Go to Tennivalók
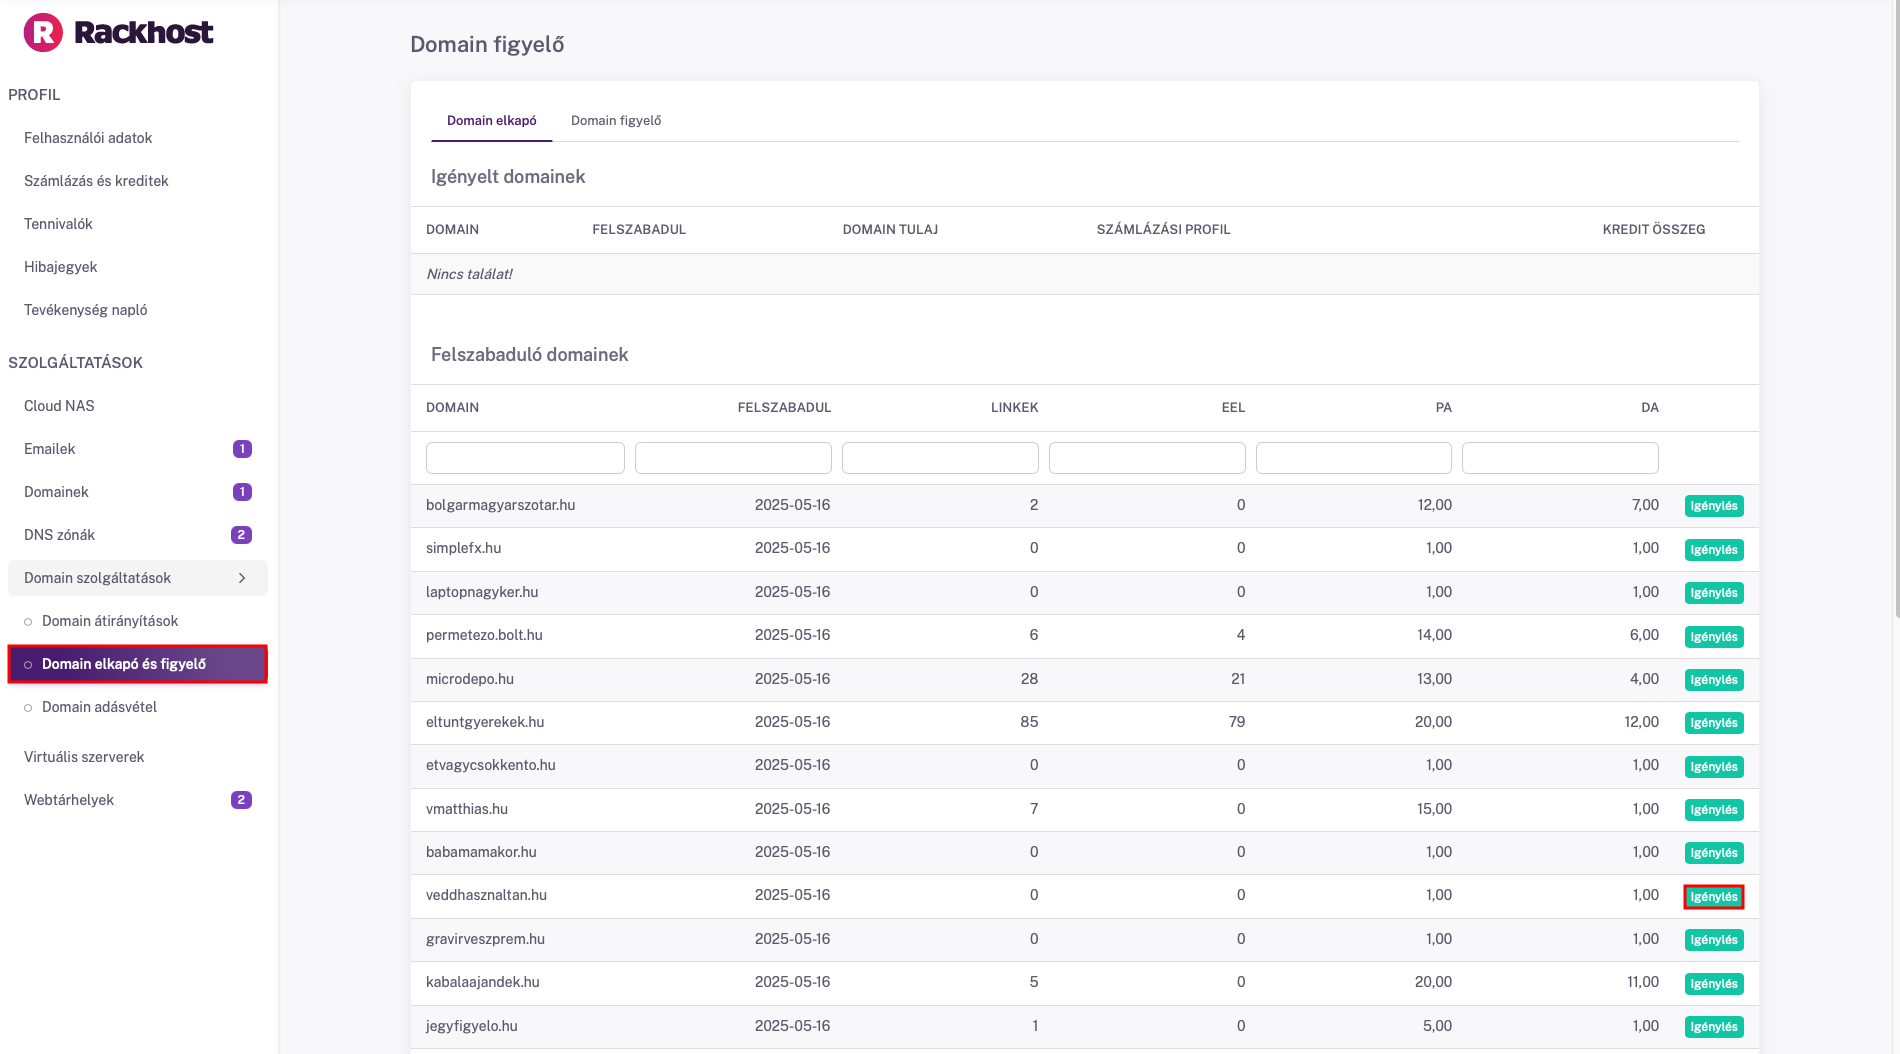Viewport: 1900px width, 1054px height. point(58,224)
